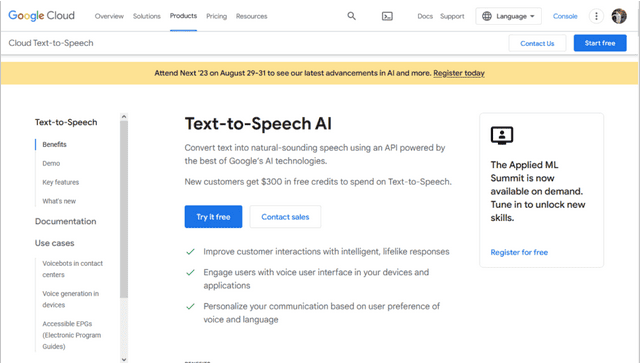Go to the Pricing menu item

(x=216, y=16)
